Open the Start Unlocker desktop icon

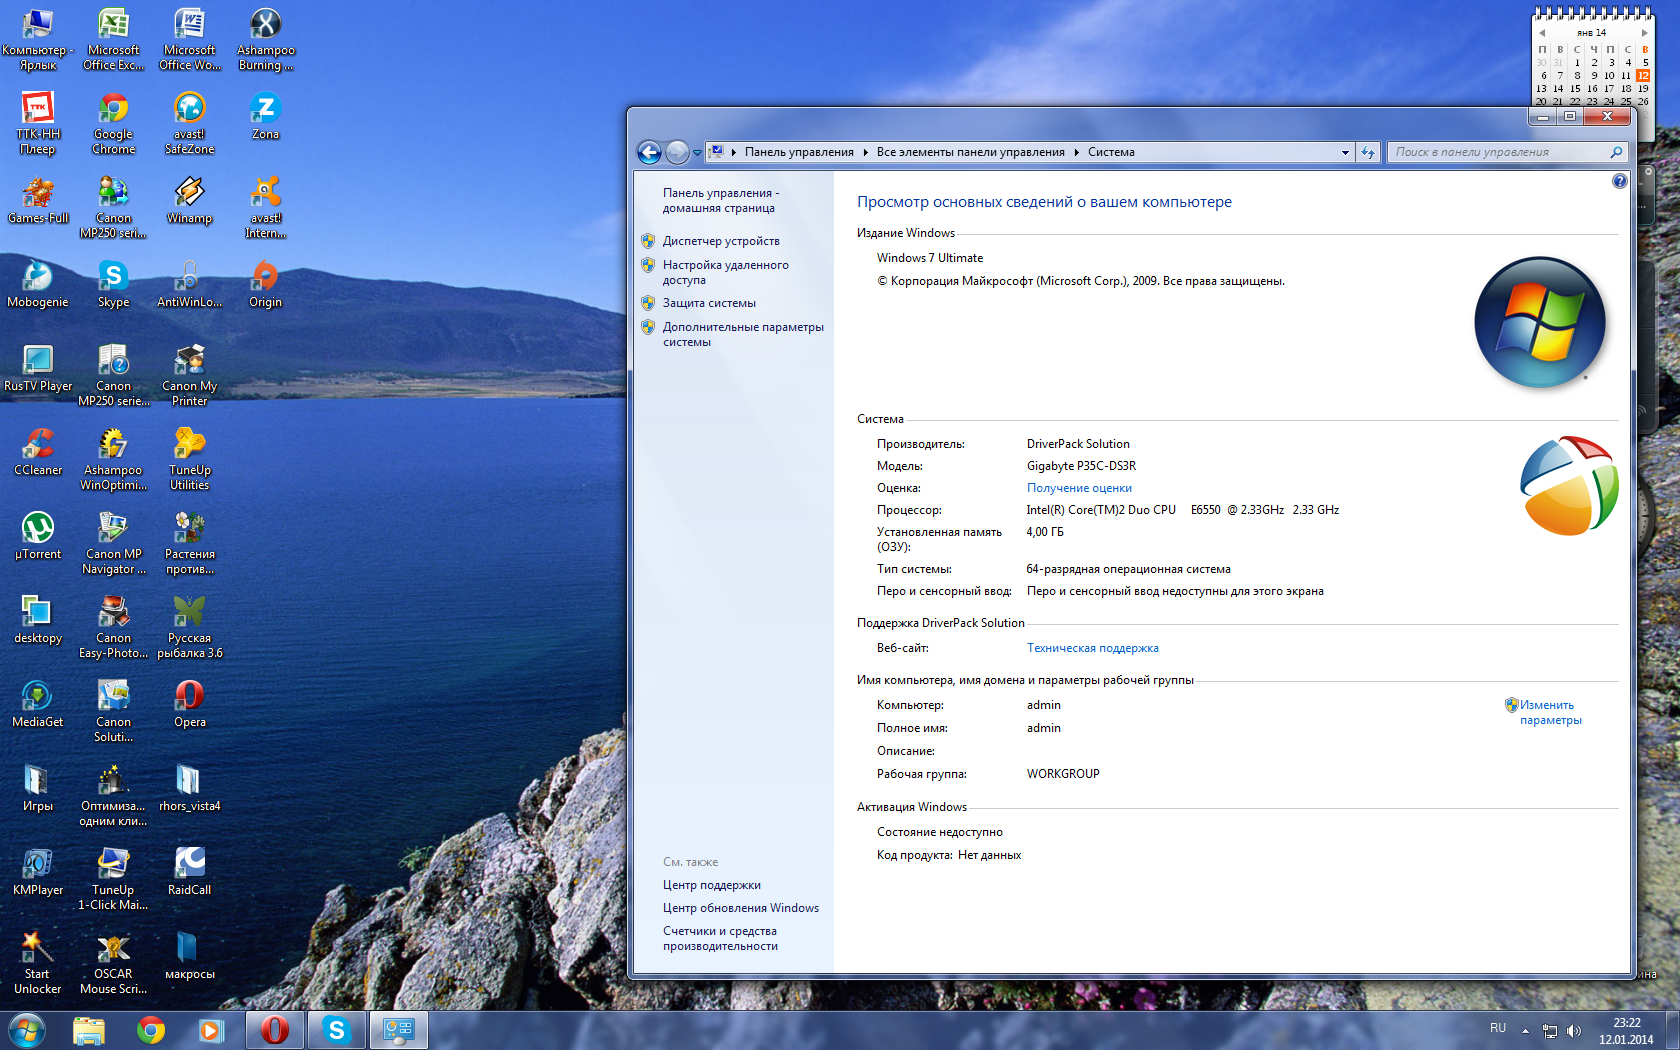click(37, 964)
